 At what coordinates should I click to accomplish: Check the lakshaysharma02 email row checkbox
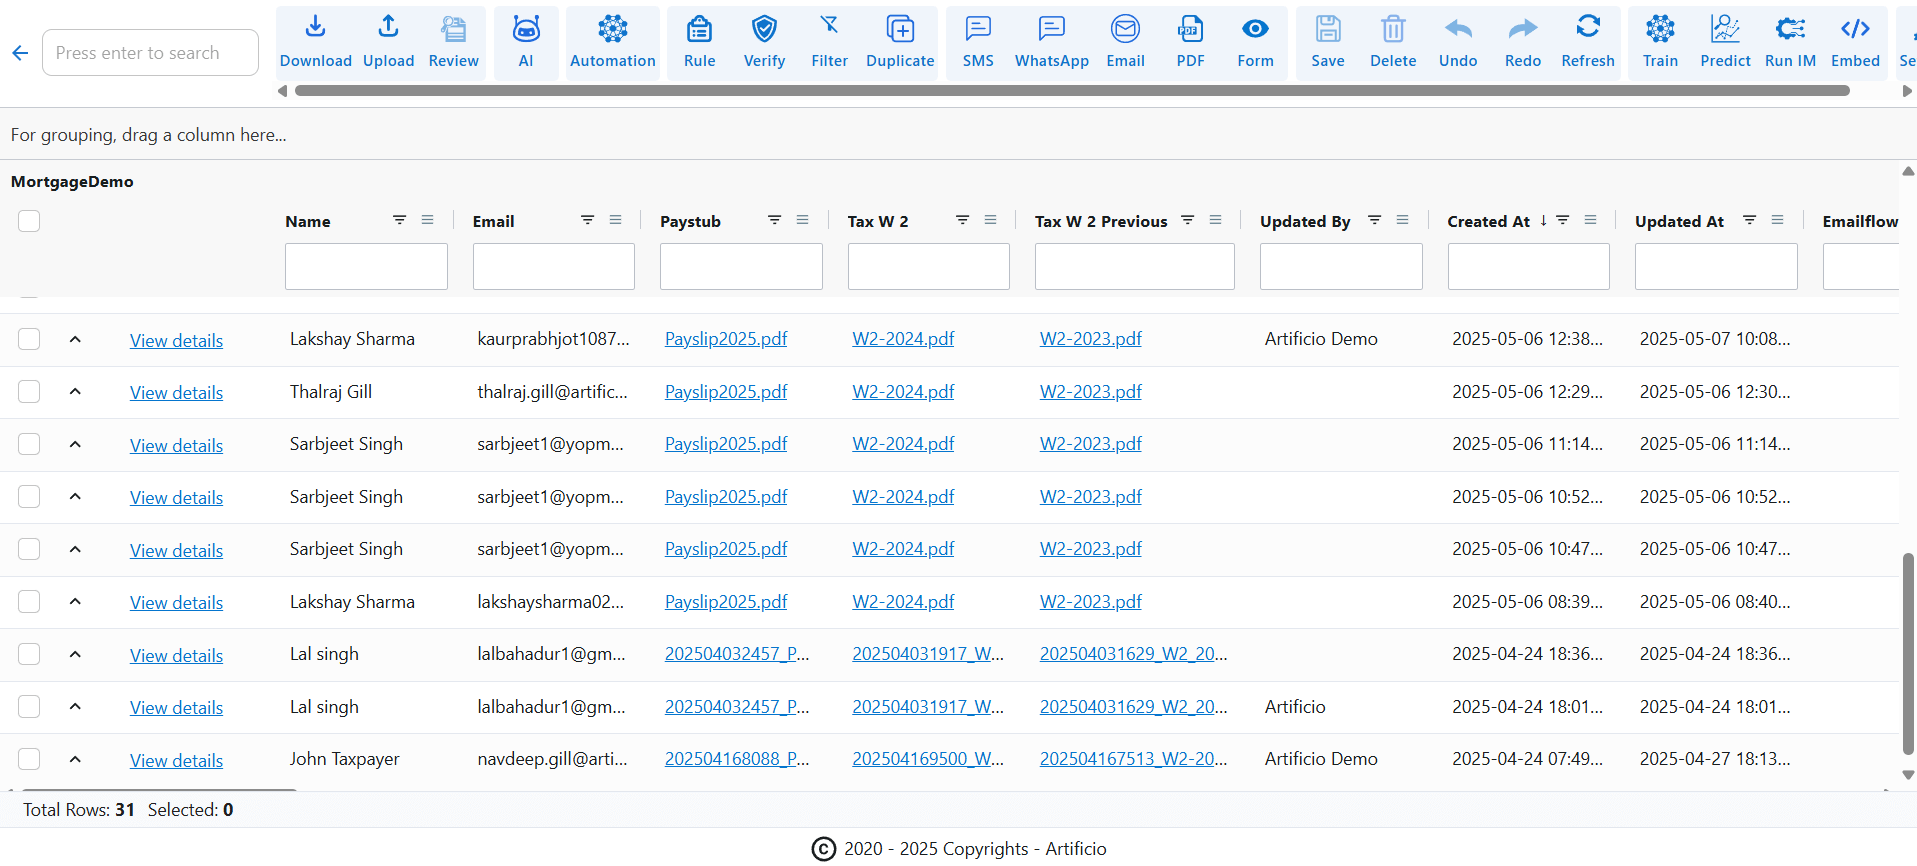[x=29, y=602]
